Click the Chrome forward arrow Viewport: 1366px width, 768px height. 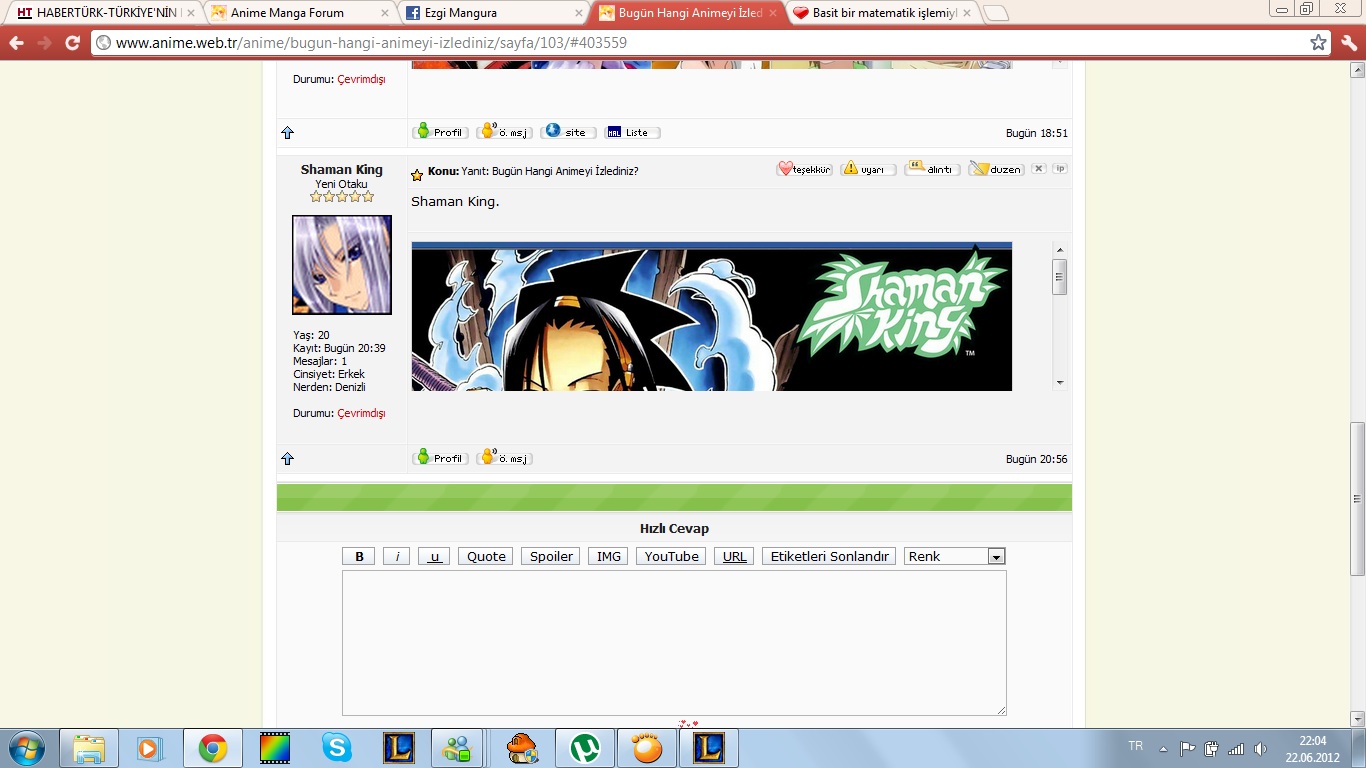click(x=44, y=43)
